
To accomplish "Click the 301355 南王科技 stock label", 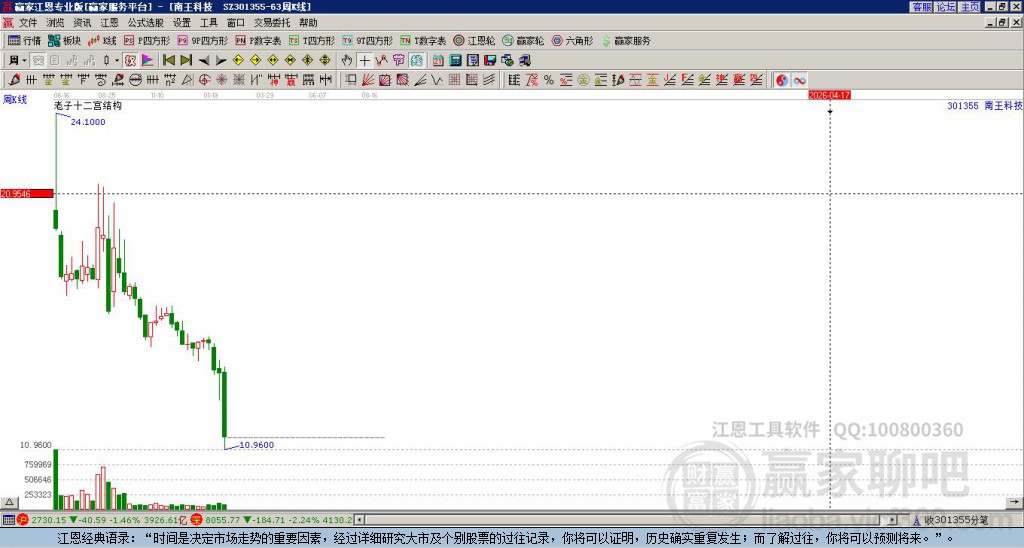I will [984, 105].
